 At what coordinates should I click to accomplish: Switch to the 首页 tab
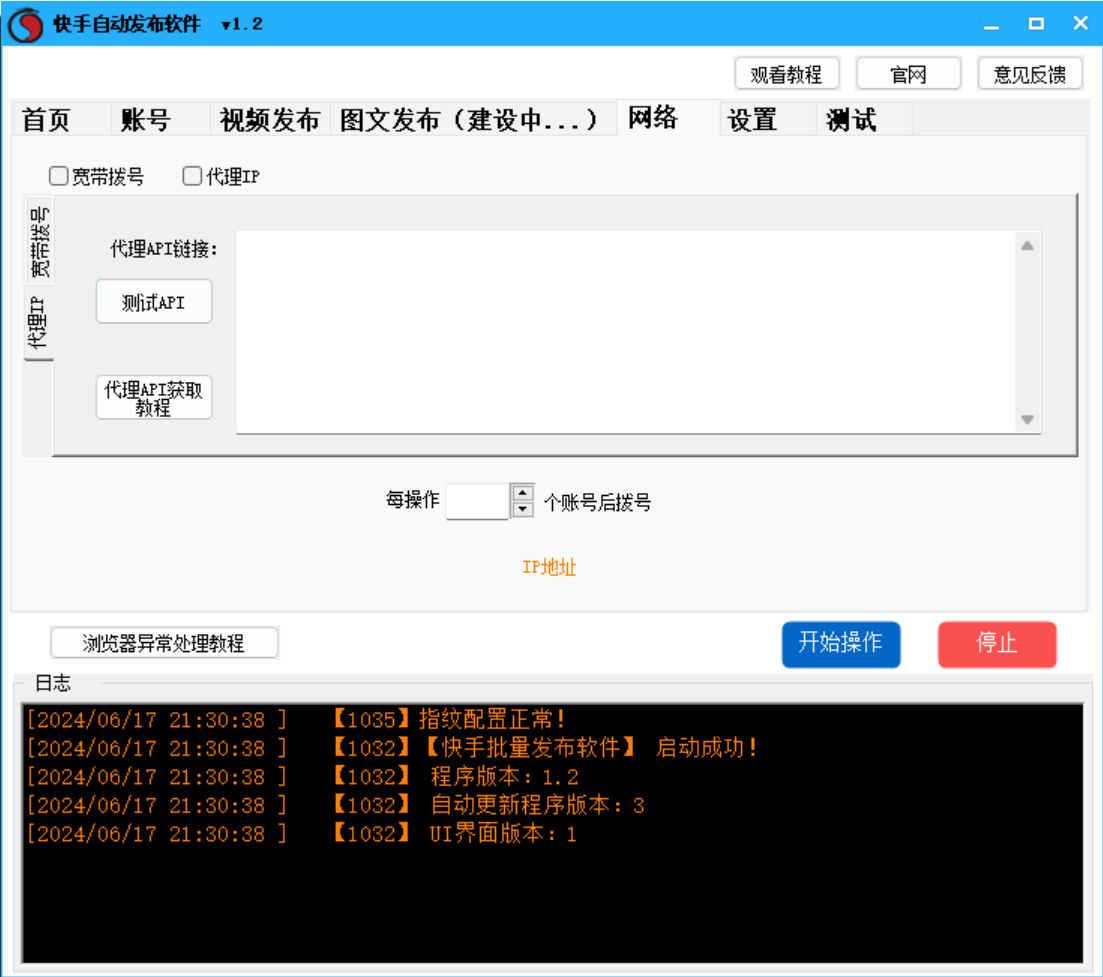(61, 119)
